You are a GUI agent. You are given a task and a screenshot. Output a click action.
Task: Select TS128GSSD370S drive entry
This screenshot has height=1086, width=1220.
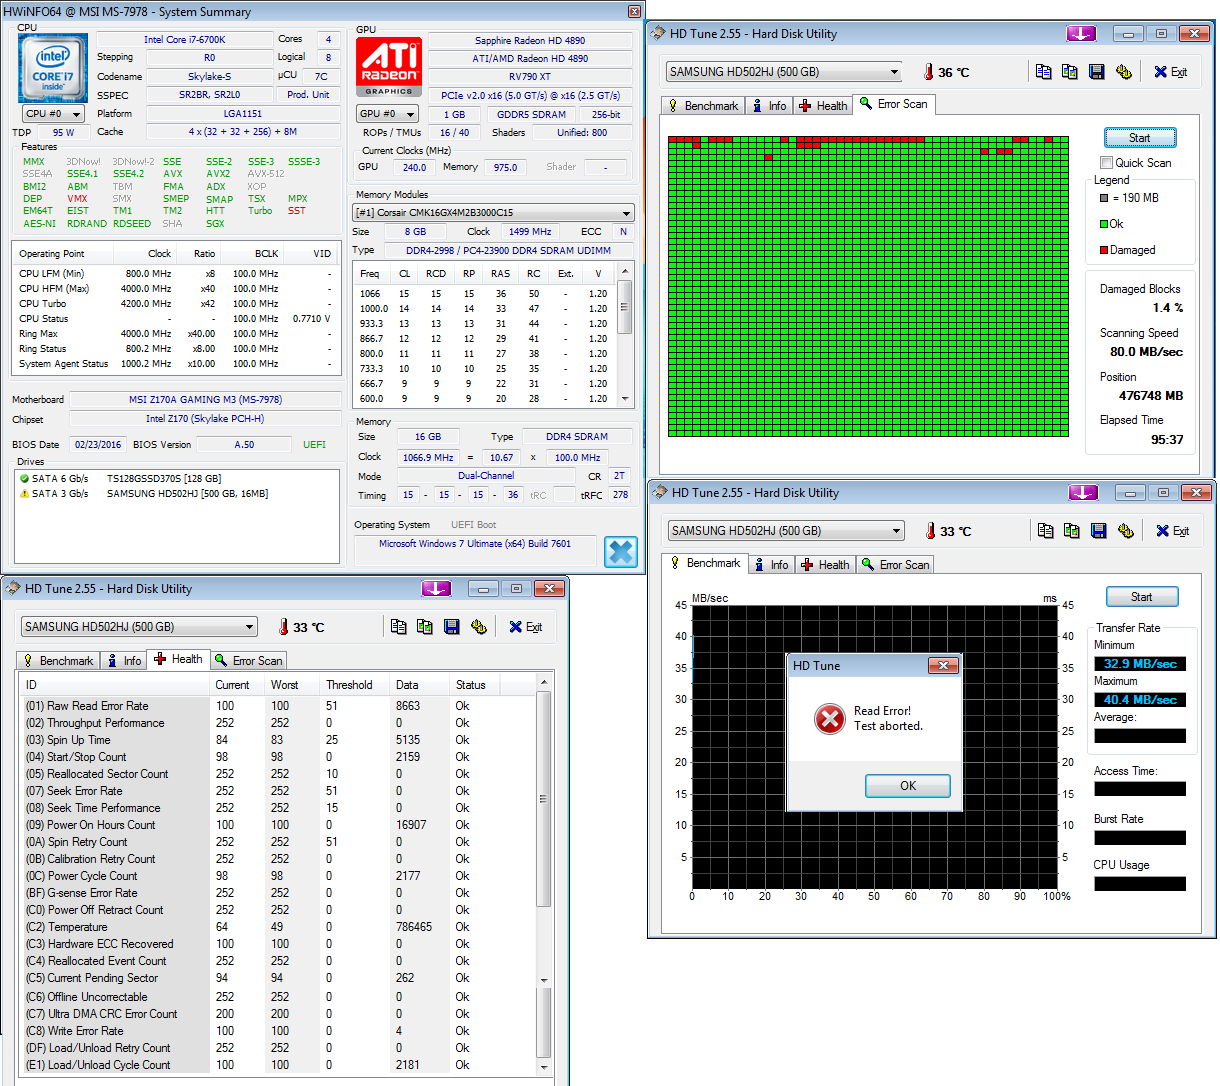click(164, 479)
